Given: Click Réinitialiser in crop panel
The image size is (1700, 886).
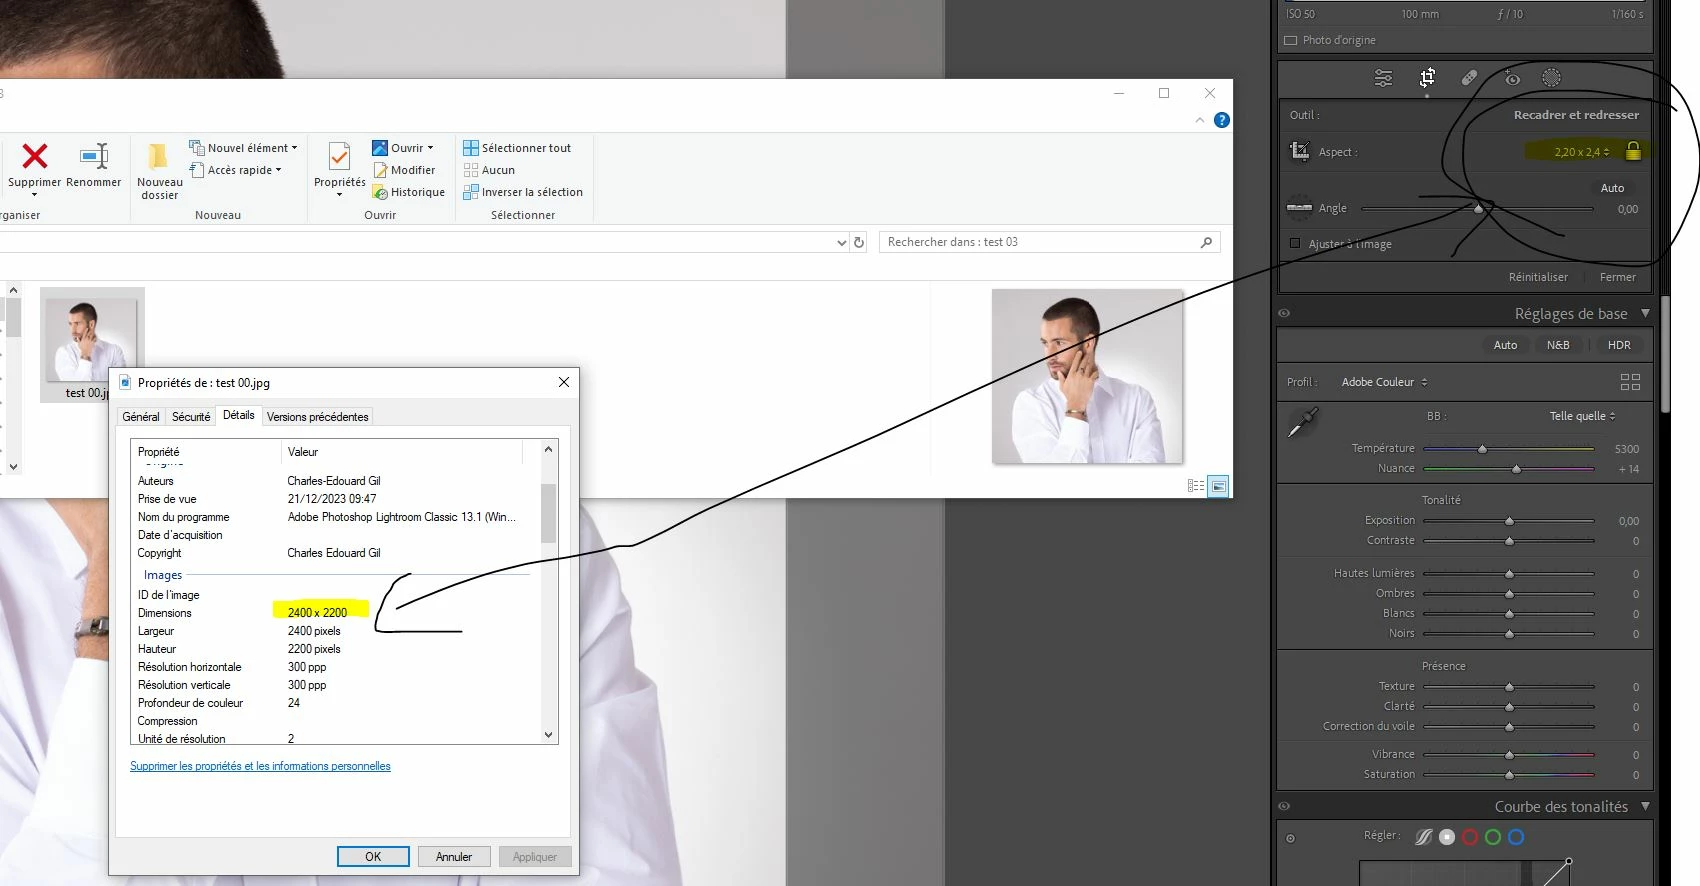Looking at the screenshot, I should (x=1538, y=277).
